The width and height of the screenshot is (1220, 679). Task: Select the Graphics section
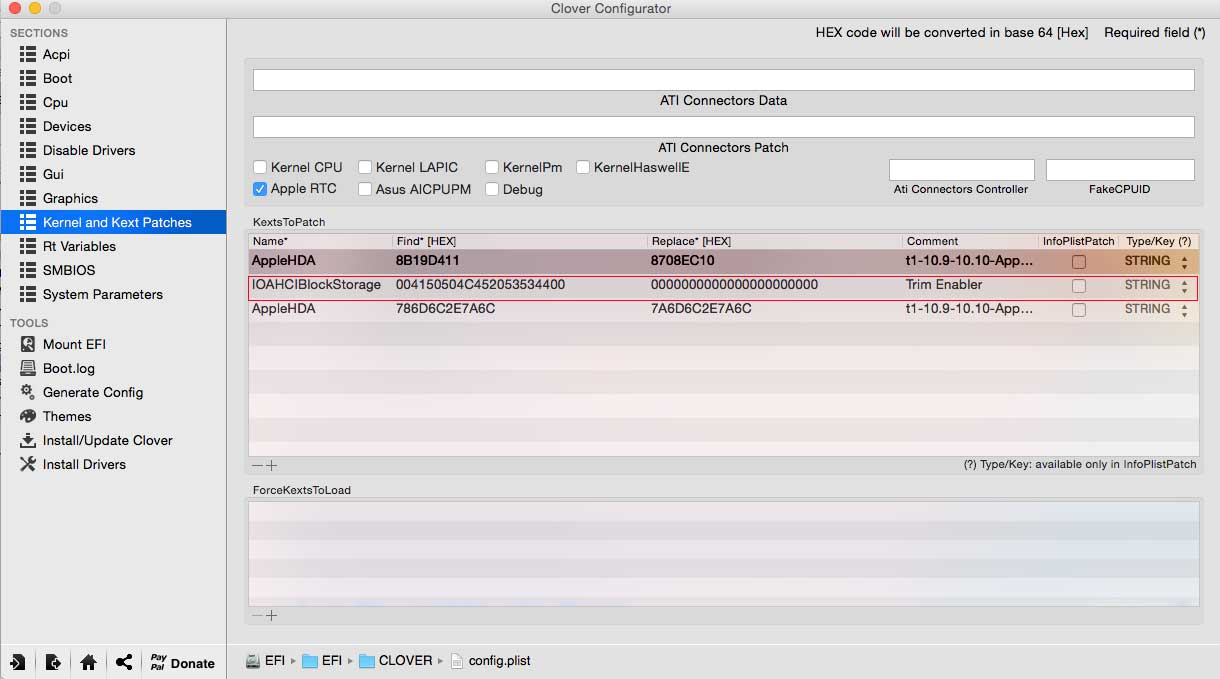click(70, 198)
